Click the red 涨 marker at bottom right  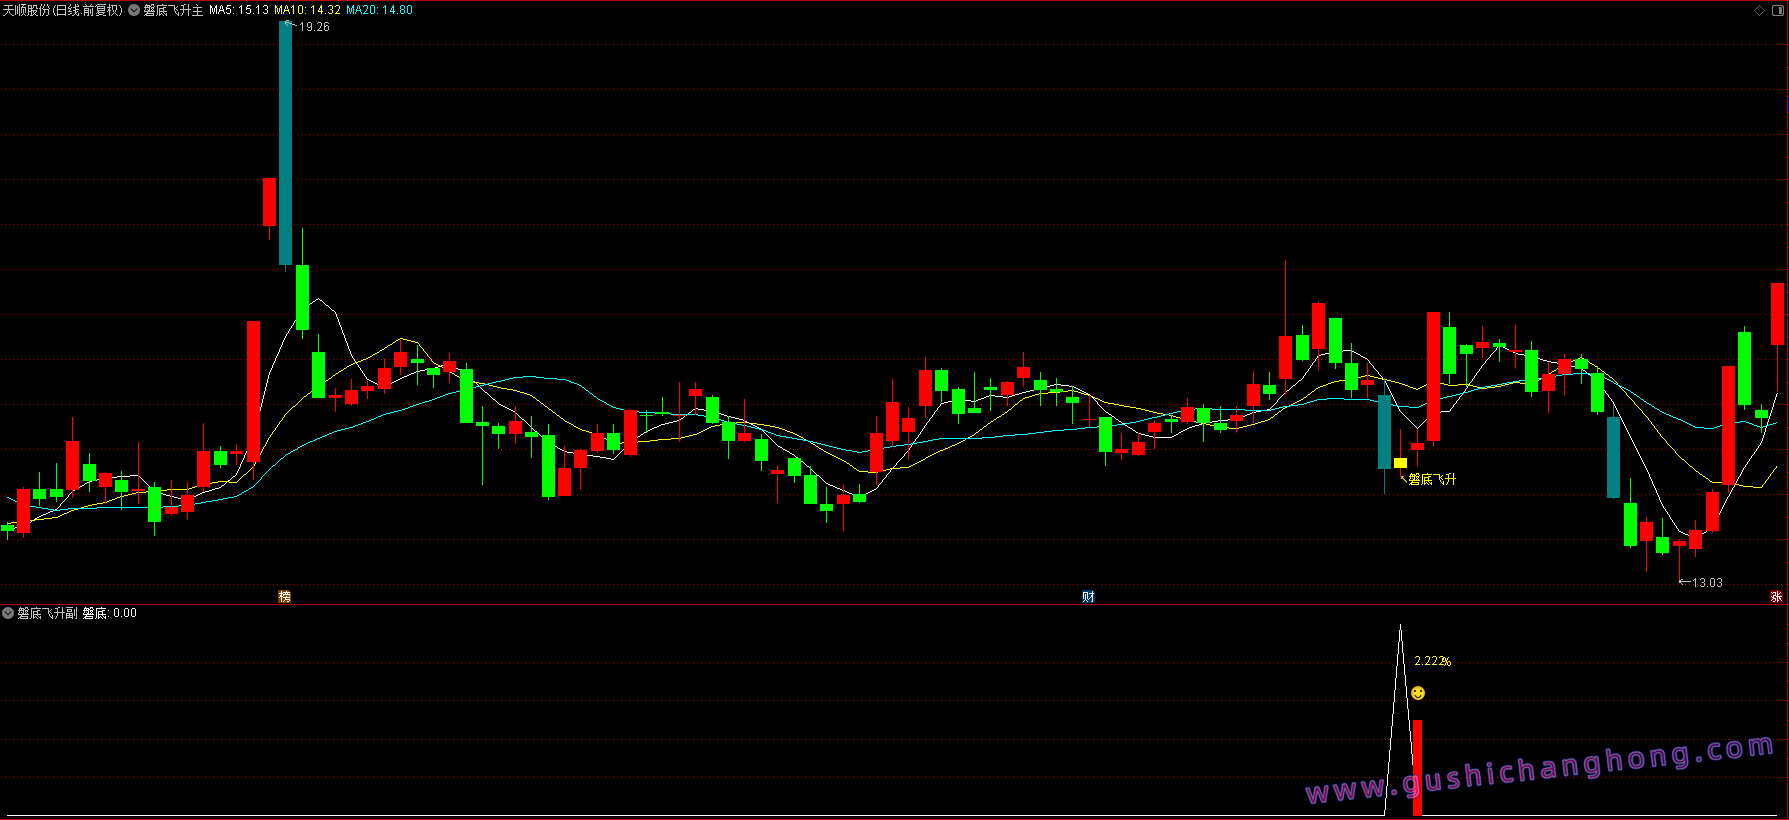[x=1776, y=597]
